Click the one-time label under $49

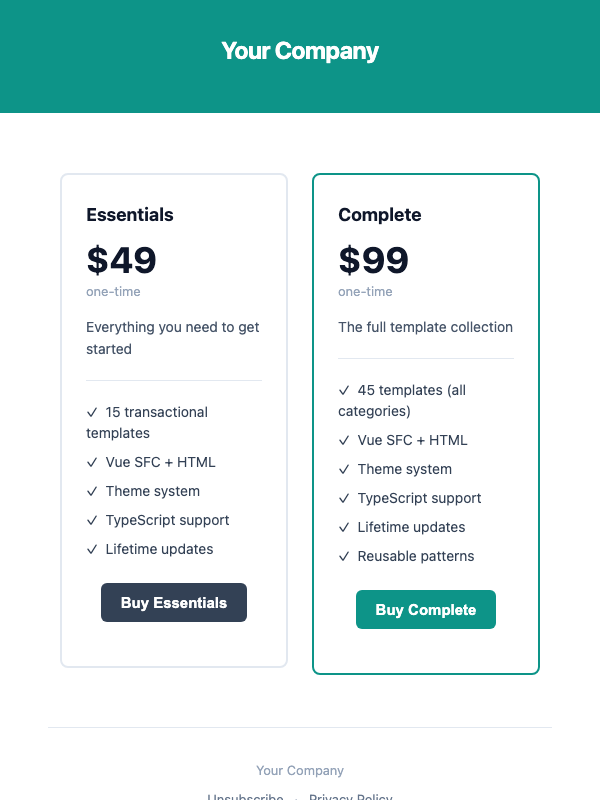click(x=113, y=292)
